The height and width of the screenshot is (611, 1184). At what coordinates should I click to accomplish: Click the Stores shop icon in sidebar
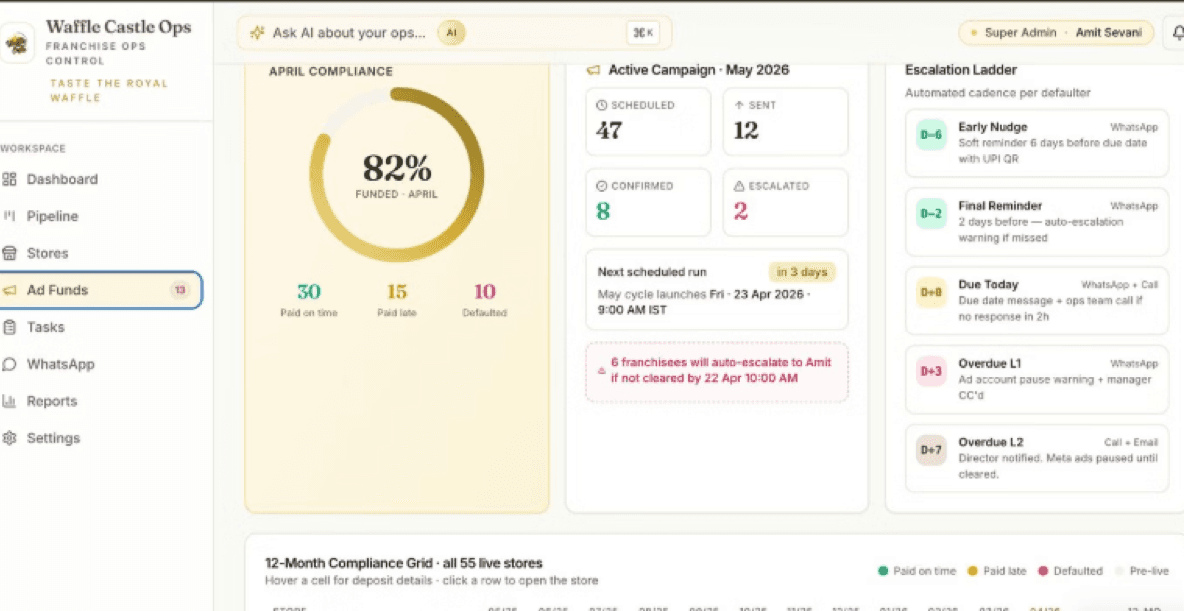click(9, 253)
